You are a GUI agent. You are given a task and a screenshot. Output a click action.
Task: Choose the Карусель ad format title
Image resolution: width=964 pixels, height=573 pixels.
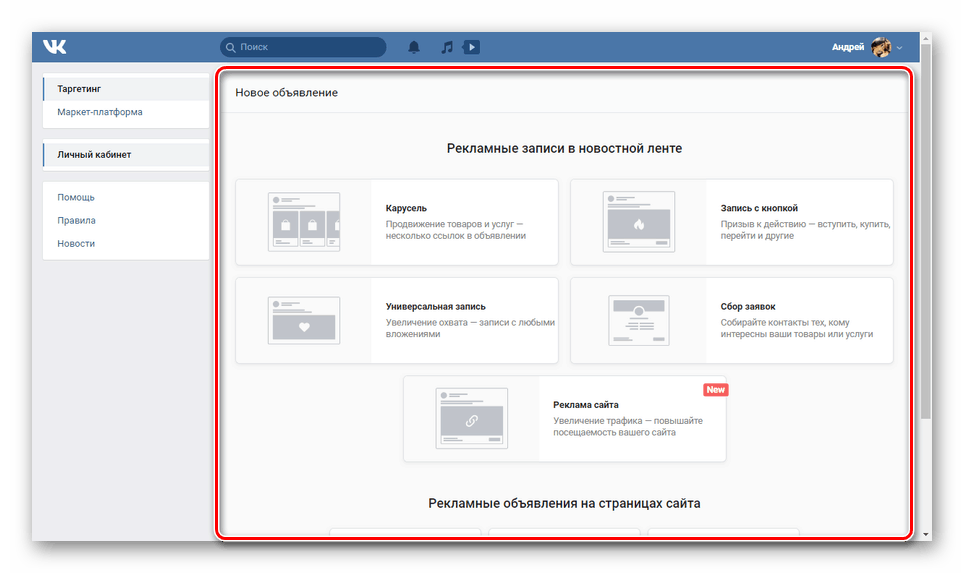point(406,208)
